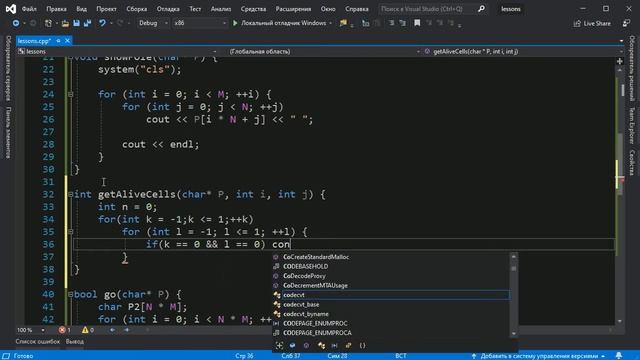Toggle the snippets filter in IntelliSense

[x=280, y=345]
